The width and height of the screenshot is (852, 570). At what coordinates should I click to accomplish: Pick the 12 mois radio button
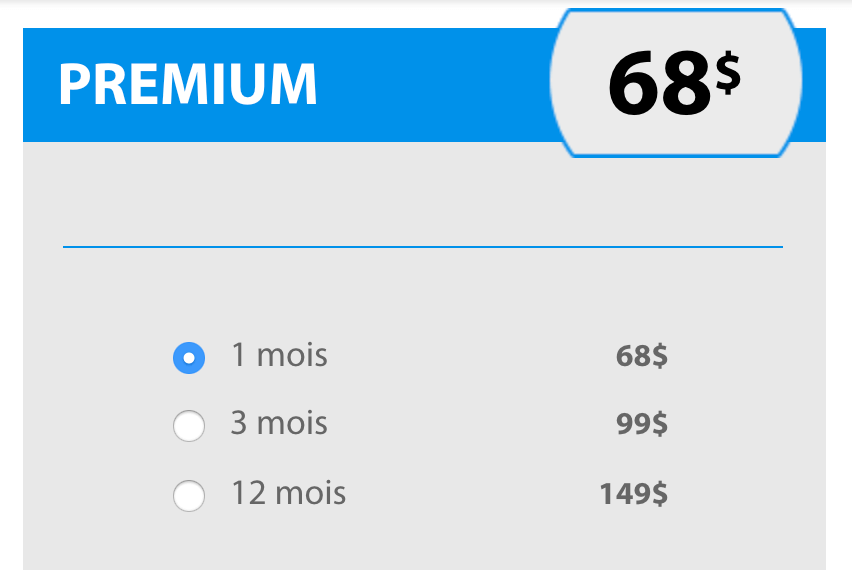[189, 495]
